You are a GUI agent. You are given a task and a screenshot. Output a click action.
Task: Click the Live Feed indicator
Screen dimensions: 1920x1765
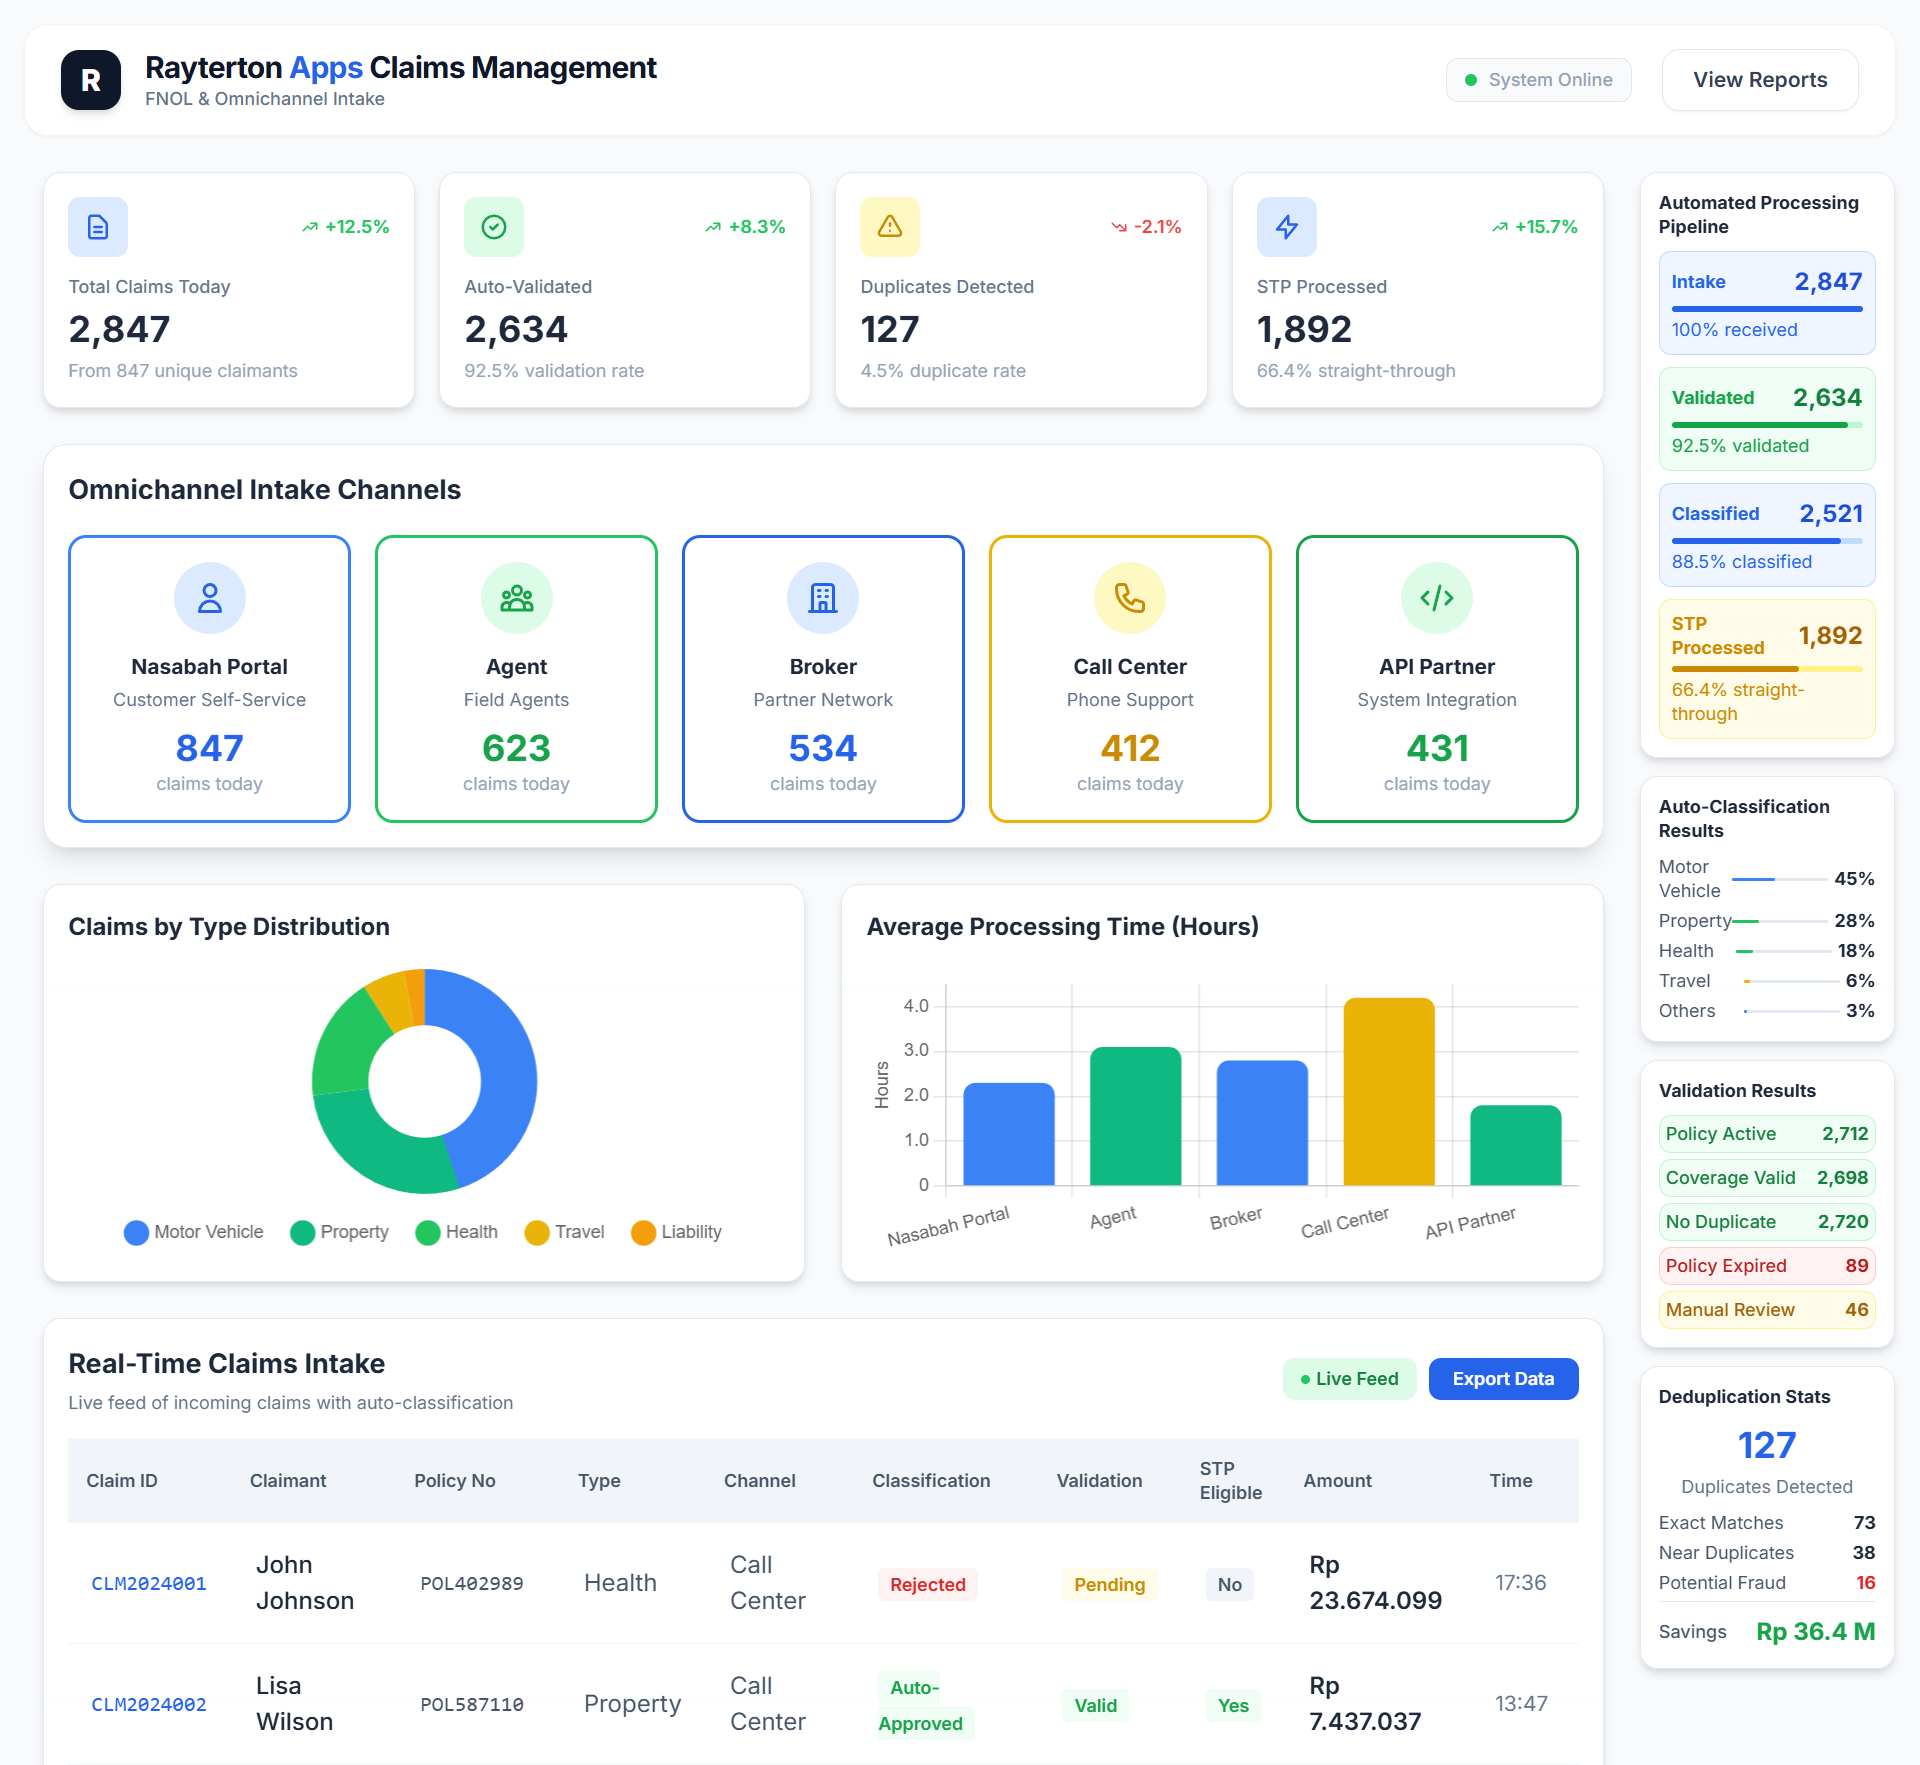click(1349, 1379)
